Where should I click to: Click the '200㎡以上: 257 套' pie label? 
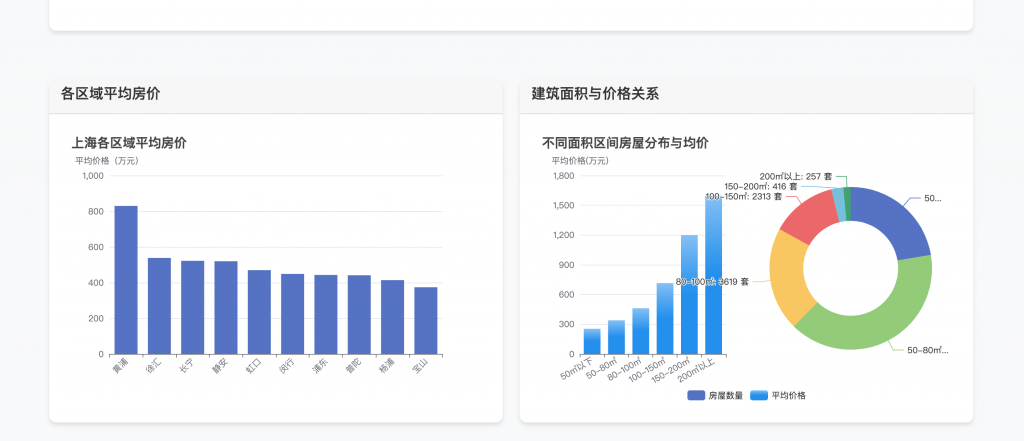(x=795, y=176)
